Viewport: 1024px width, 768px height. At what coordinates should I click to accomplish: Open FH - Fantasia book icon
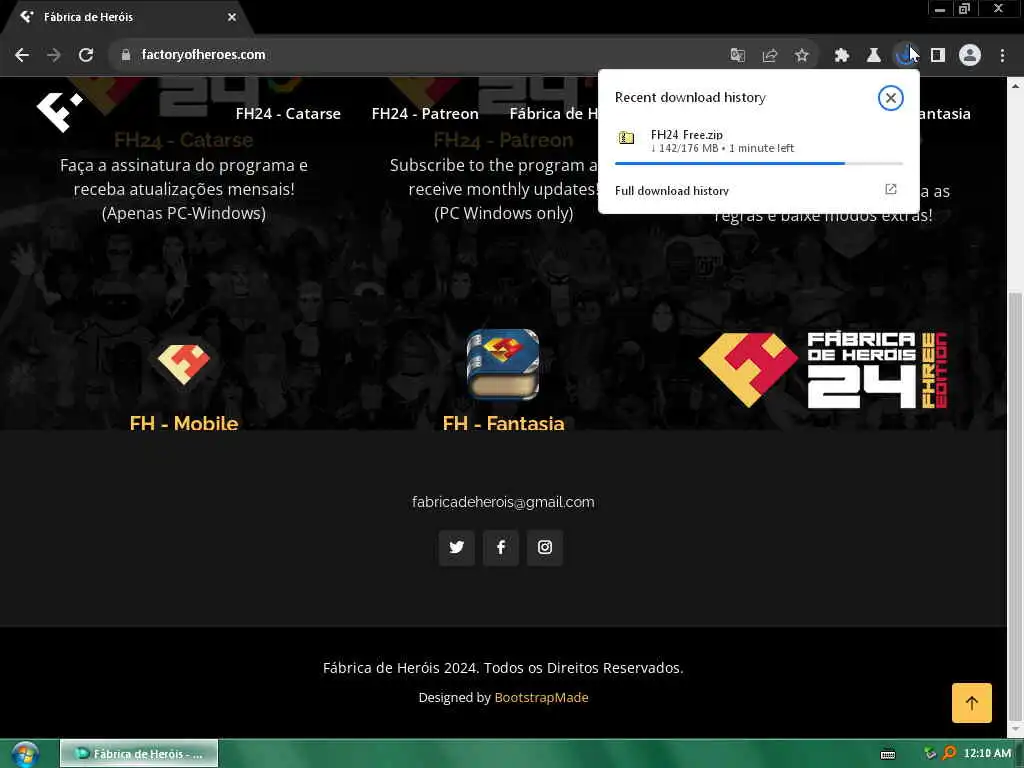click(503, 364)
